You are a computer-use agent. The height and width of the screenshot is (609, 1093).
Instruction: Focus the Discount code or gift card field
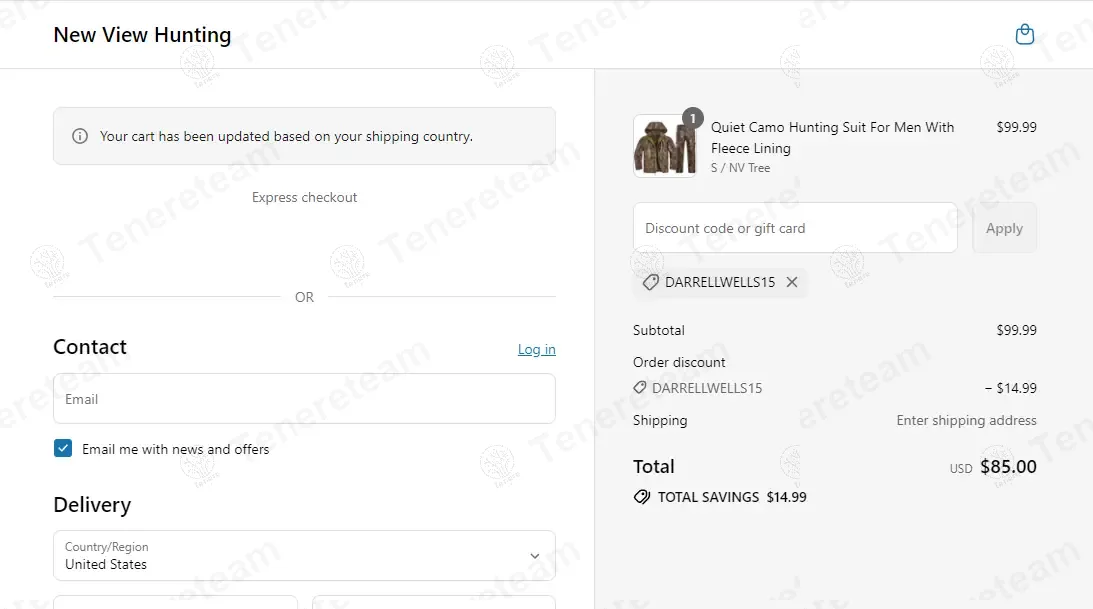point(795,228)
